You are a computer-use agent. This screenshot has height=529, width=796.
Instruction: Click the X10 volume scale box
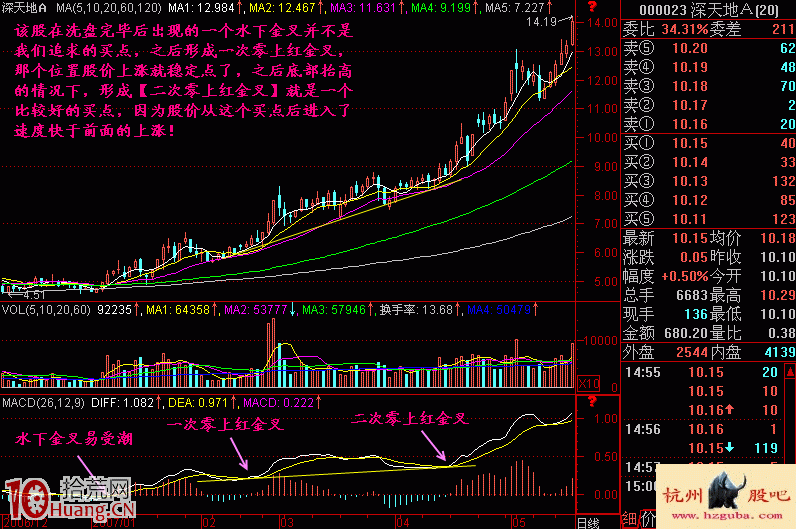[589, 383]
